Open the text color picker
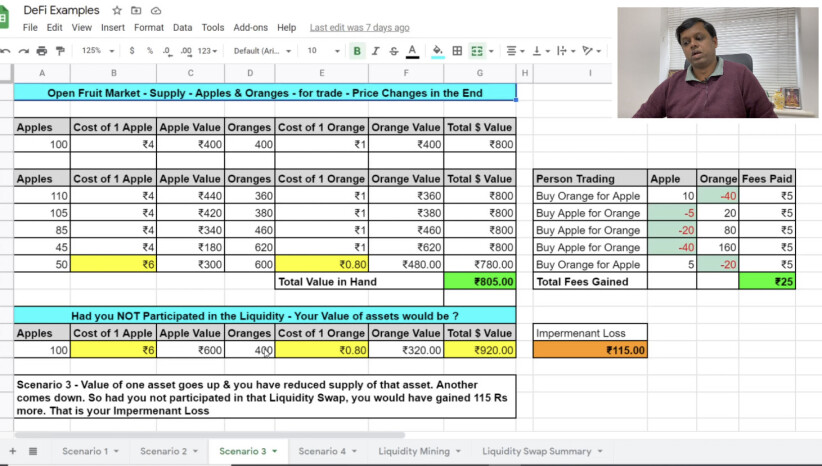 click(x=413, y=51)
